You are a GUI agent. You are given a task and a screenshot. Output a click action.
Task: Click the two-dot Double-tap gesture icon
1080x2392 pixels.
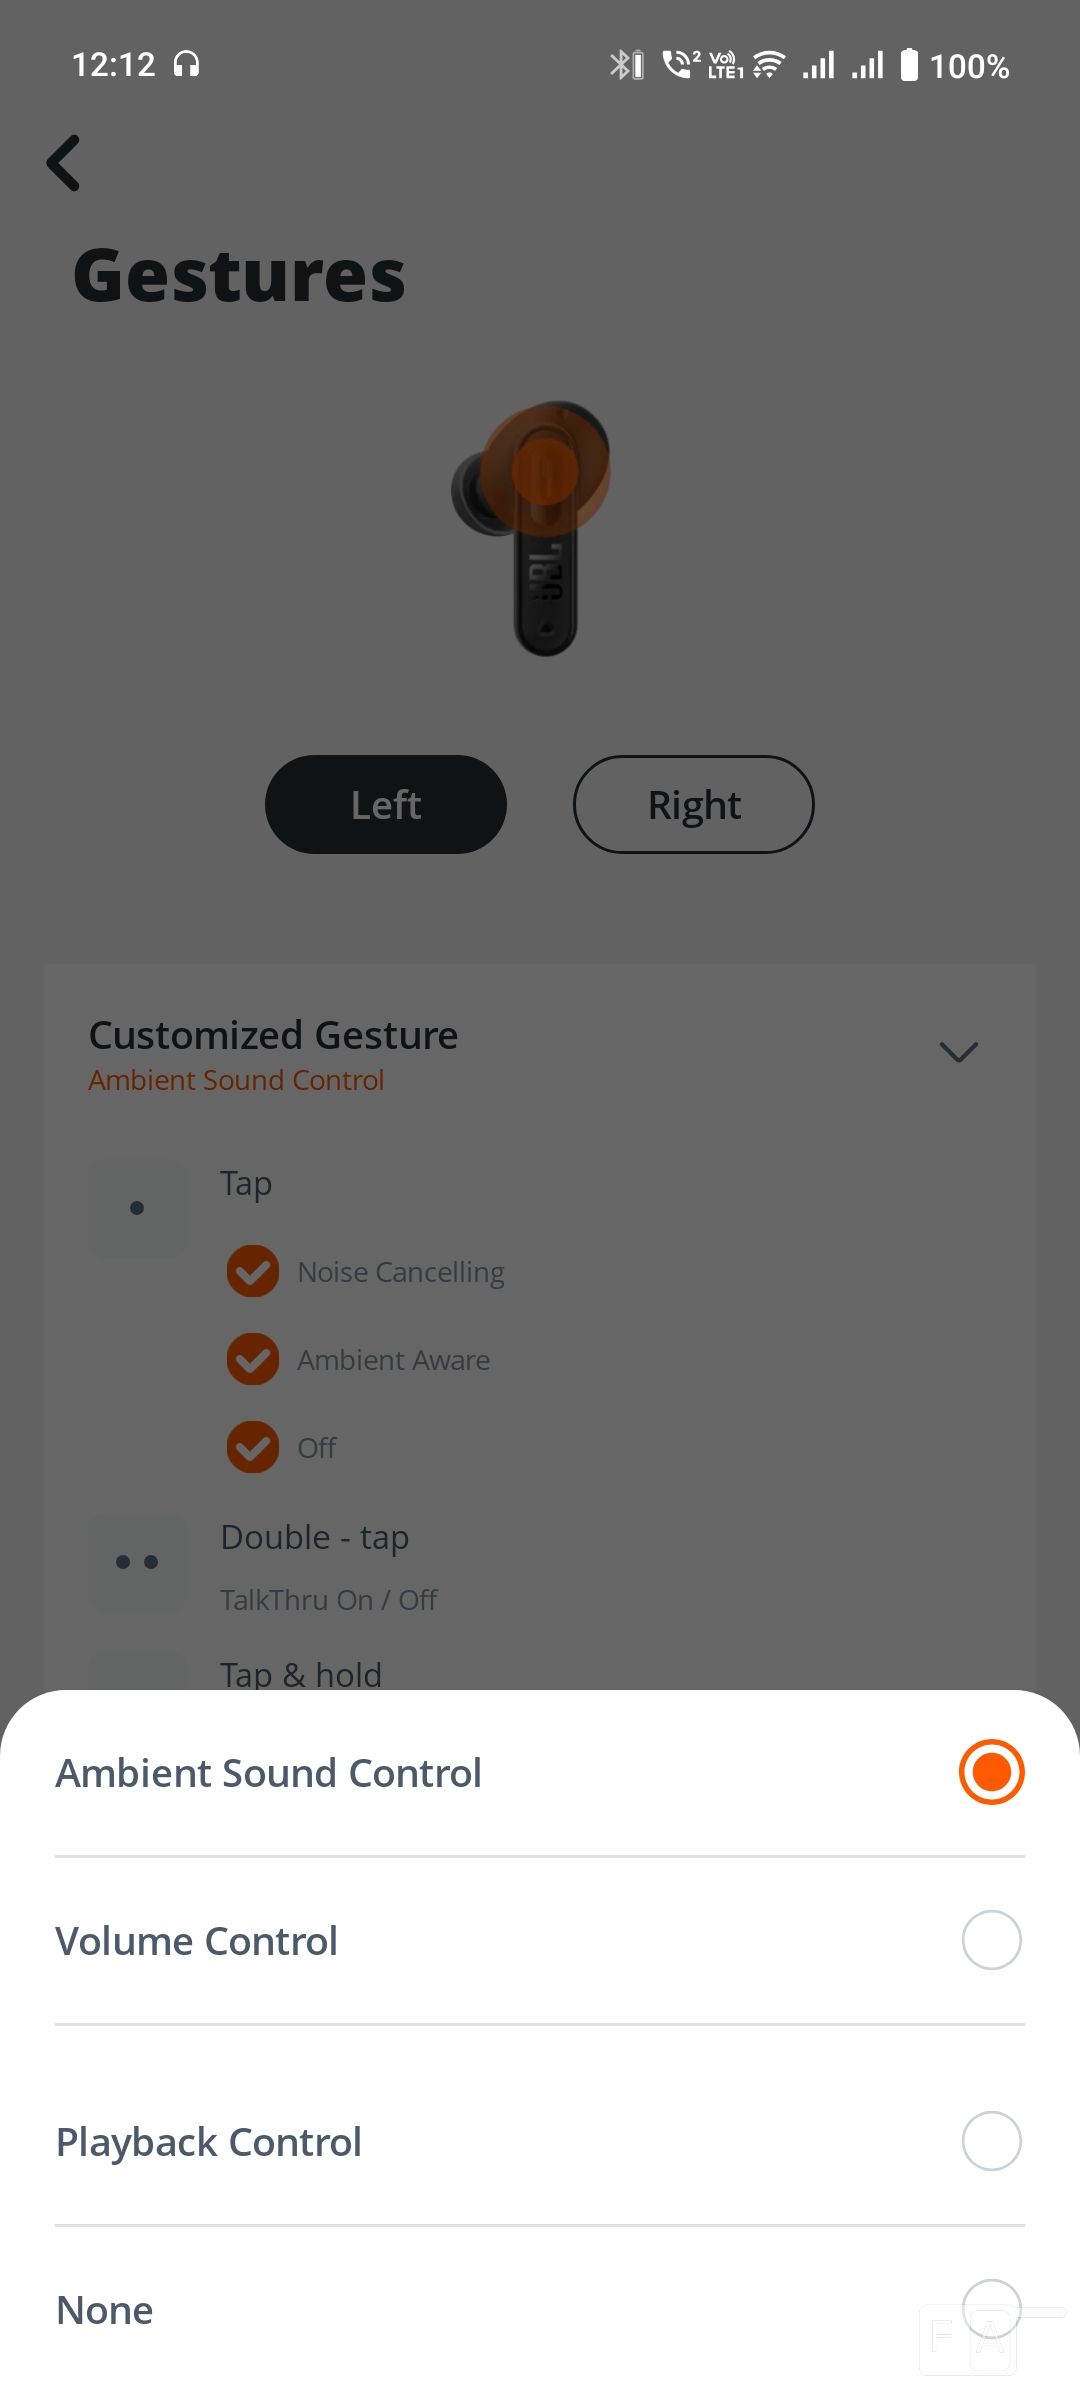click(x=137, y=1562)
